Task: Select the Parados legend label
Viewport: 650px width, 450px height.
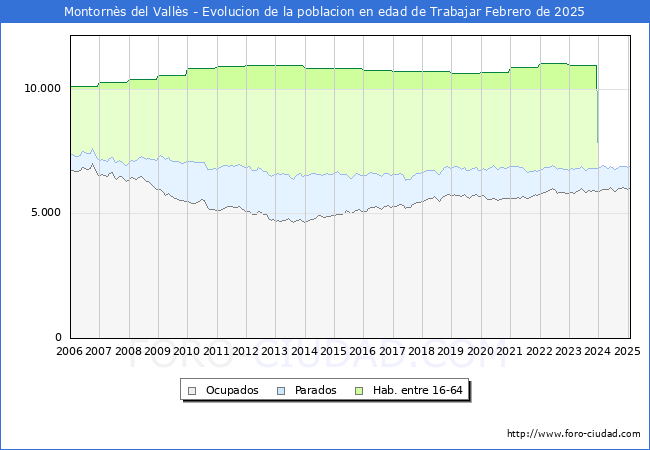Action: pos(315,390)
